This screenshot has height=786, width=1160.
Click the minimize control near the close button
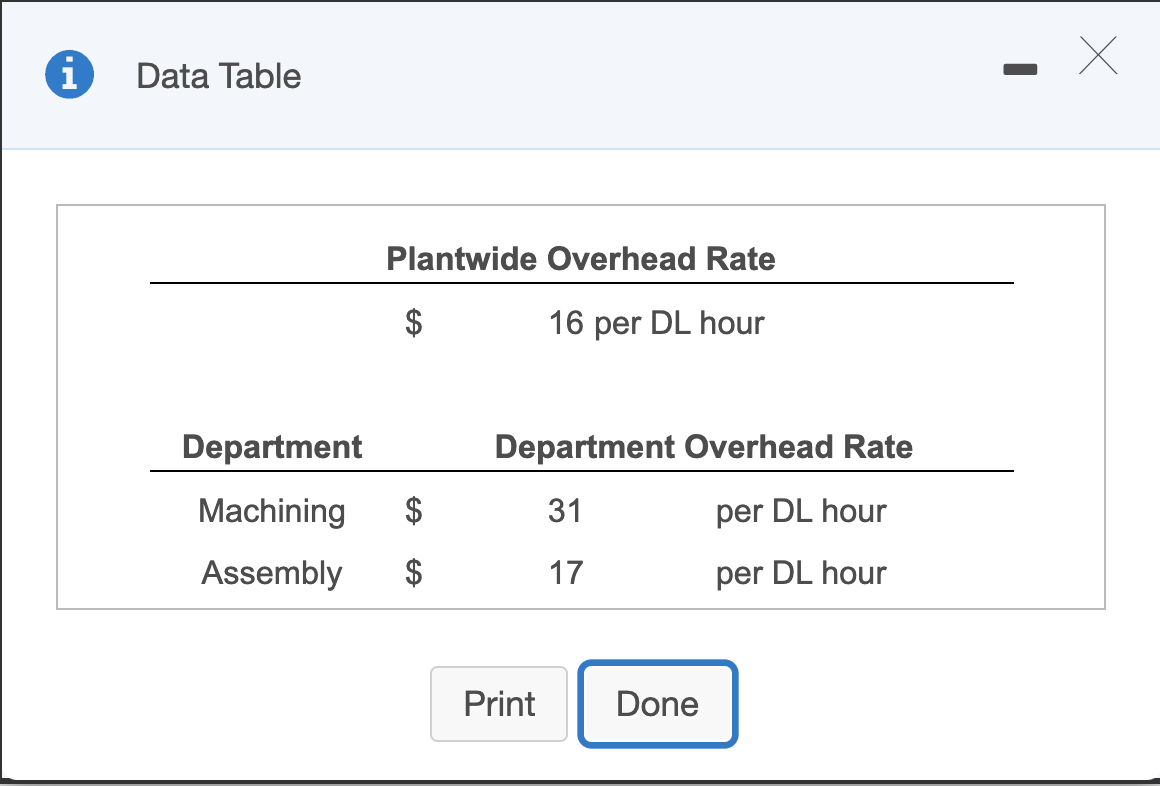tap(1021, 68)
